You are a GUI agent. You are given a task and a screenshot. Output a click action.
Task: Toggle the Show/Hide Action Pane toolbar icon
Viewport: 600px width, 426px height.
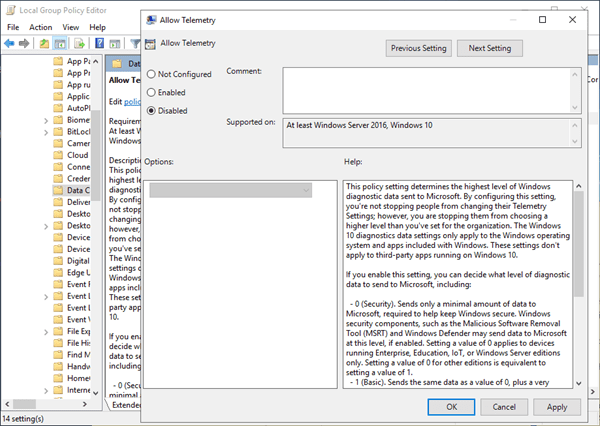click(x=114, y=44)
